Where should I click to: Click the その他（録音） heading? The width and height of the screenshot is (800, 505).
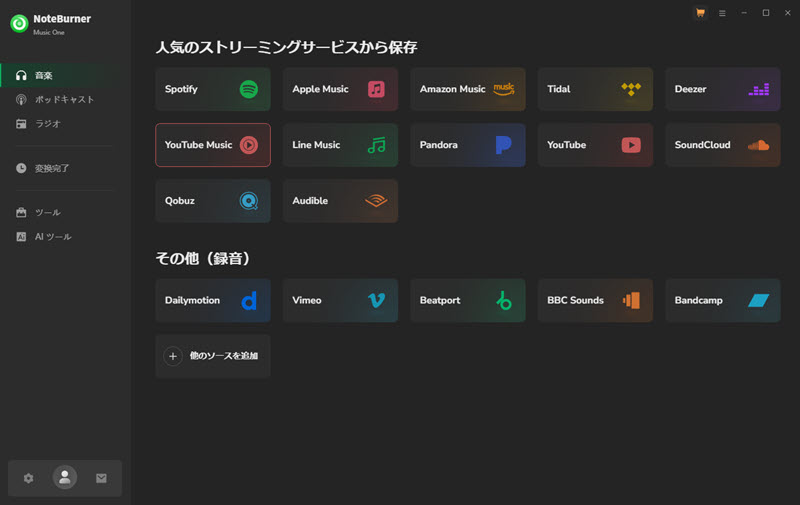[203, 259]
